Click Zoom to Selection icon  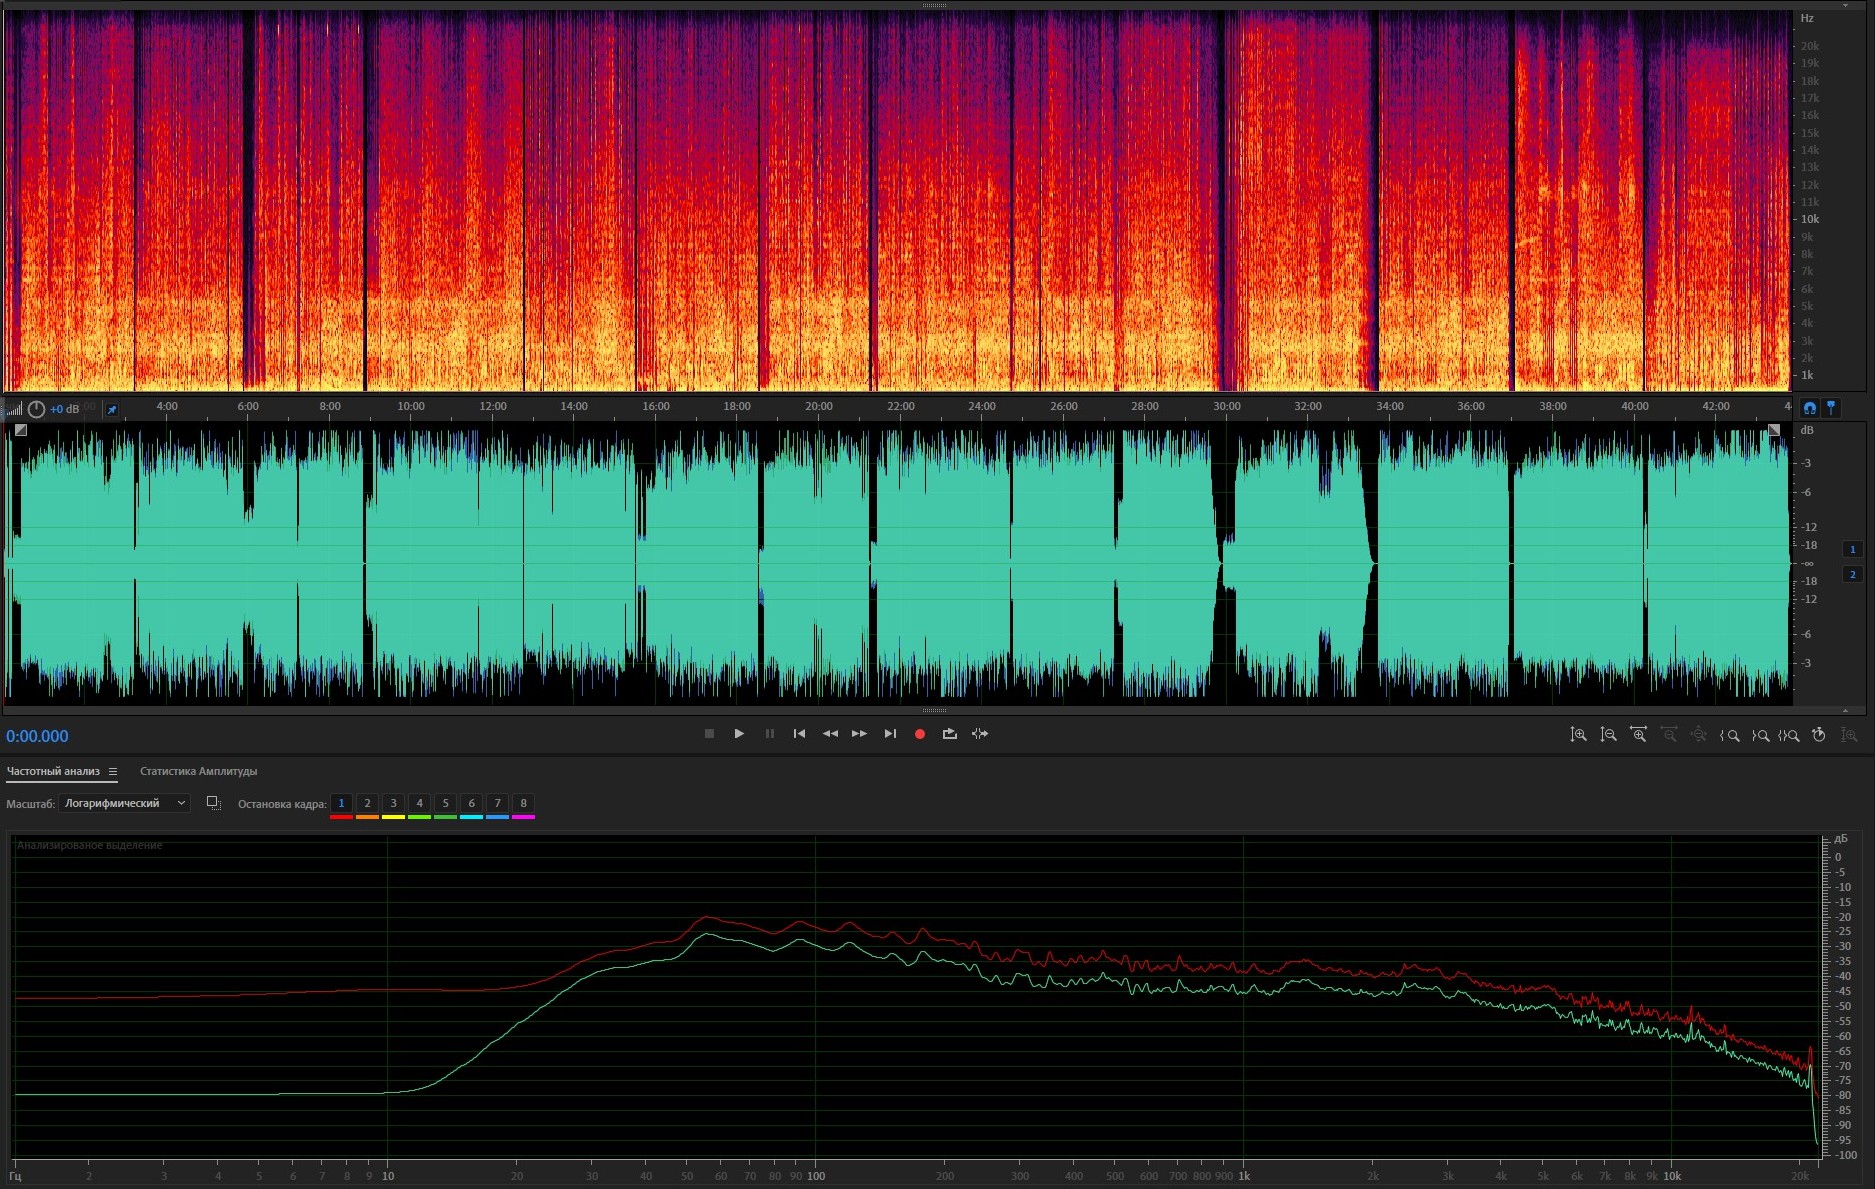tap(1789, 735)
